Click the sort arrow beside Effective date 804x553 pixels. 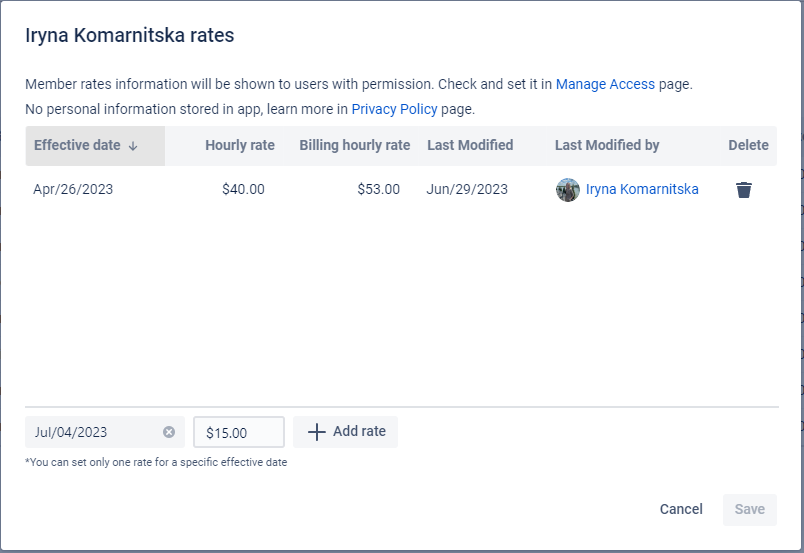133,146
